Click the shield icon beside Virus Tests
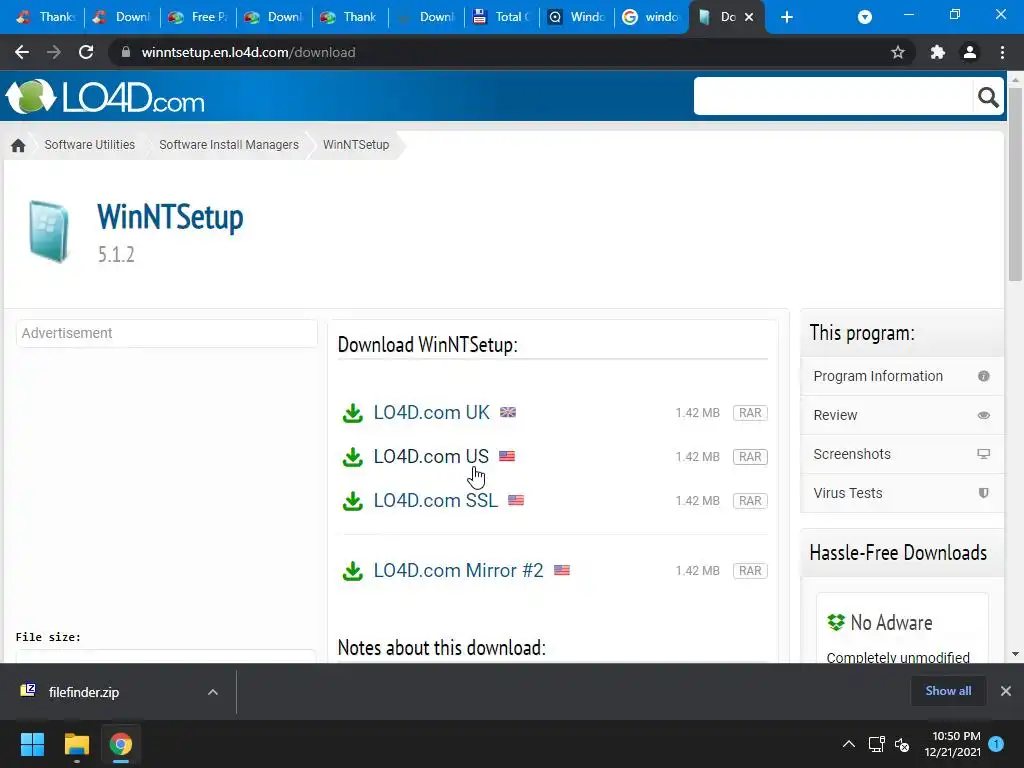 pos(984,493)
